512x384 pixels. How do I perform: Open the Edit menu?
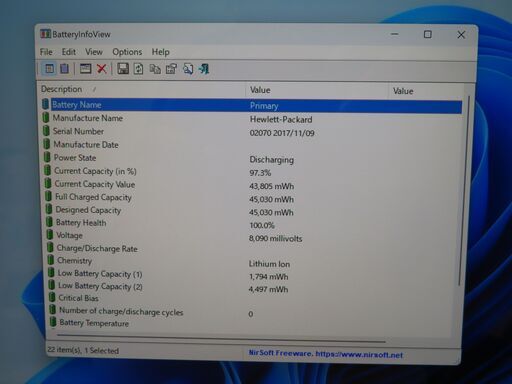click(x=69, y=52)
